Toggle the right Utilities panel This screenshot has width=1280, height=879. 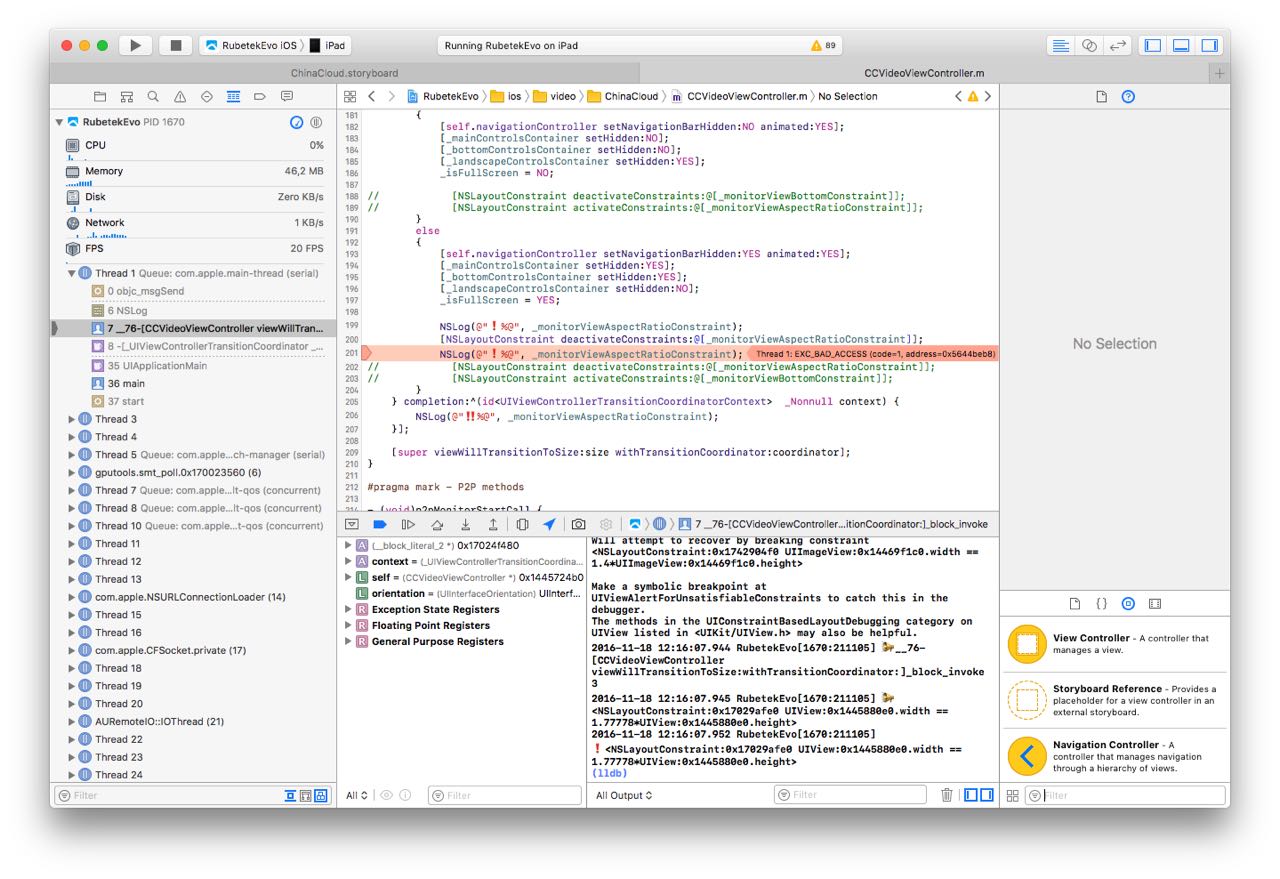click(x=1210, y=46)
